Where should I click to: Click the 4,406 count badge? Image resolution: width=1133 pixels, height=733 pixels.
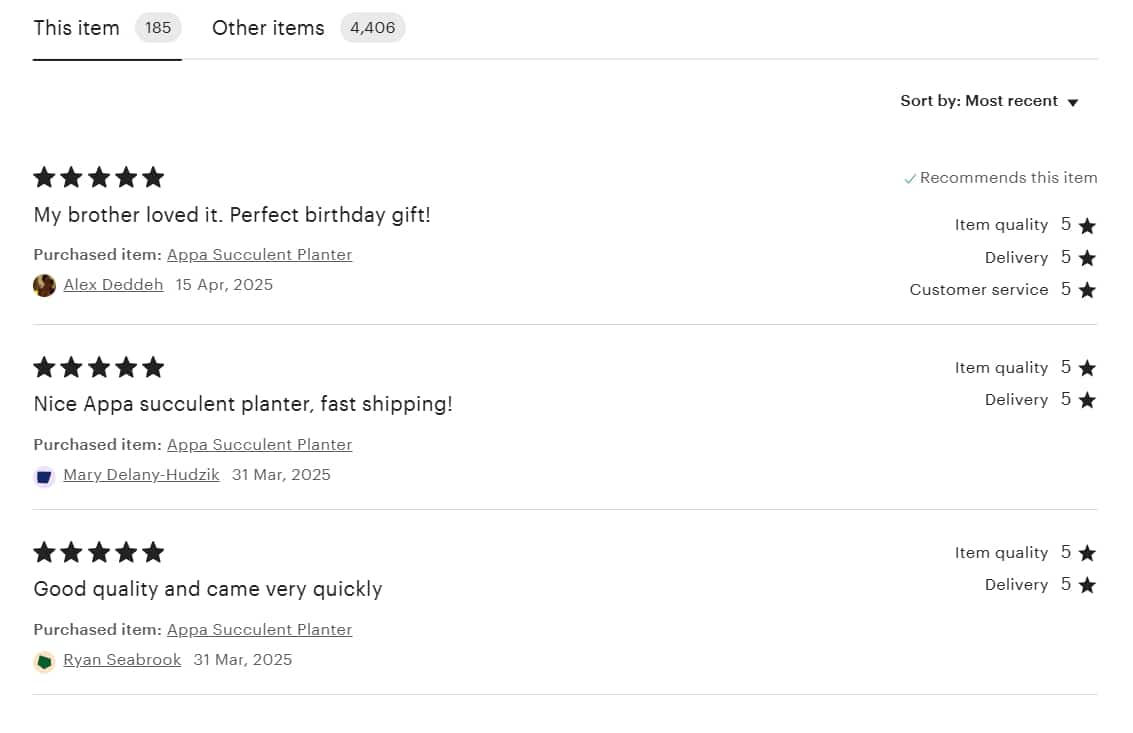(373, 28)
